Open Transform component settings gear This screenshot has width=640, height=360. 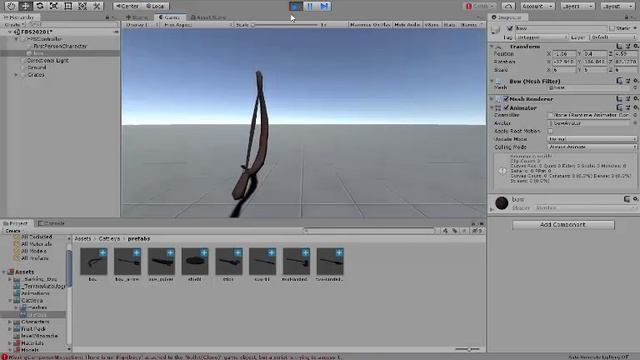point(636,47)
